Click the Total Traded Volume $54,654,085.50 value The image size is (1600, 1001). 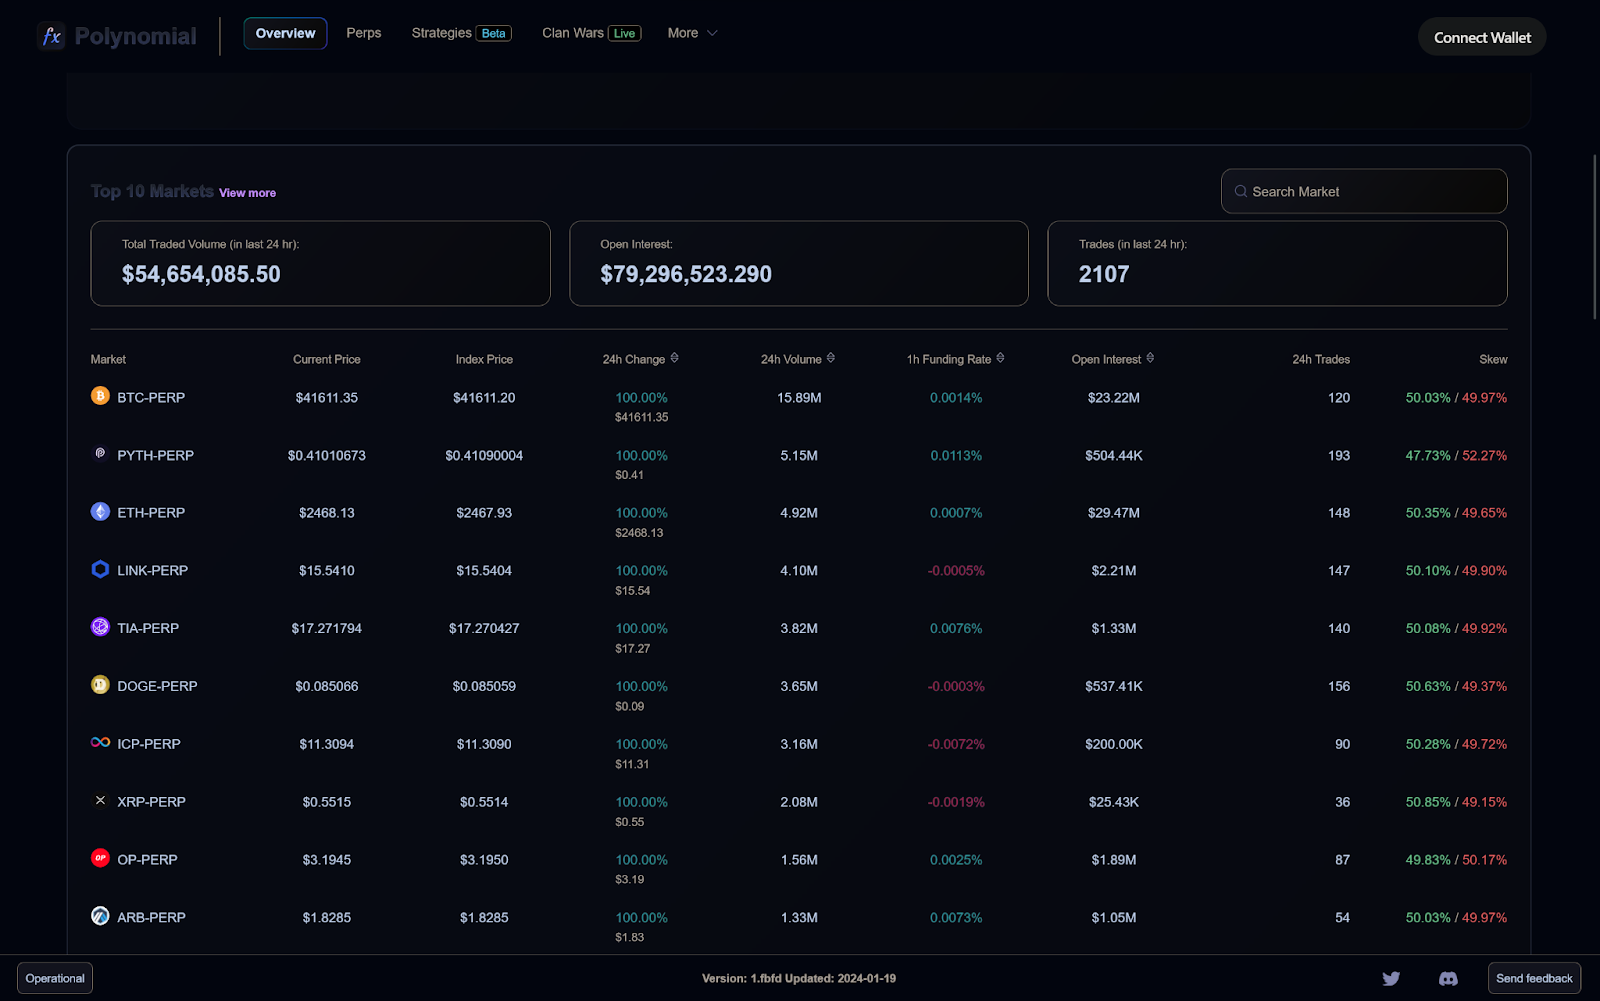point(201,274)
